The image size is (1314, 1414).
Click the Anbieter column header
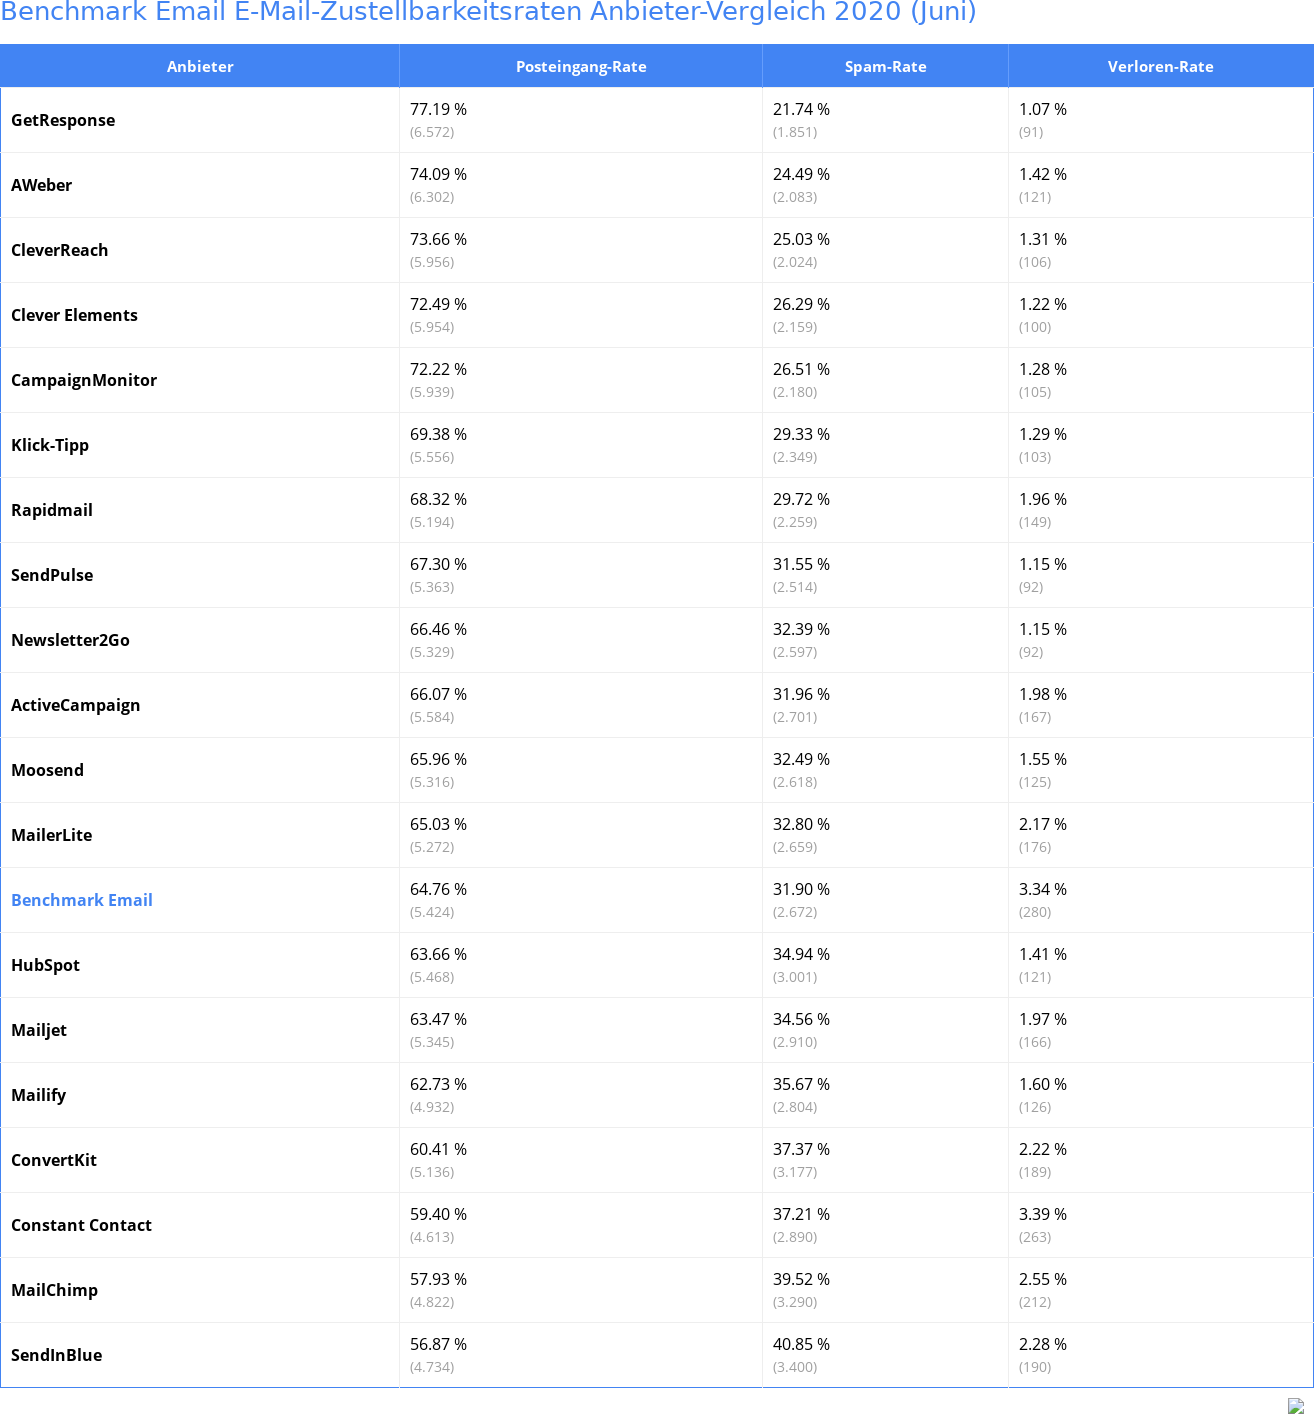click(x=200, y=67)
